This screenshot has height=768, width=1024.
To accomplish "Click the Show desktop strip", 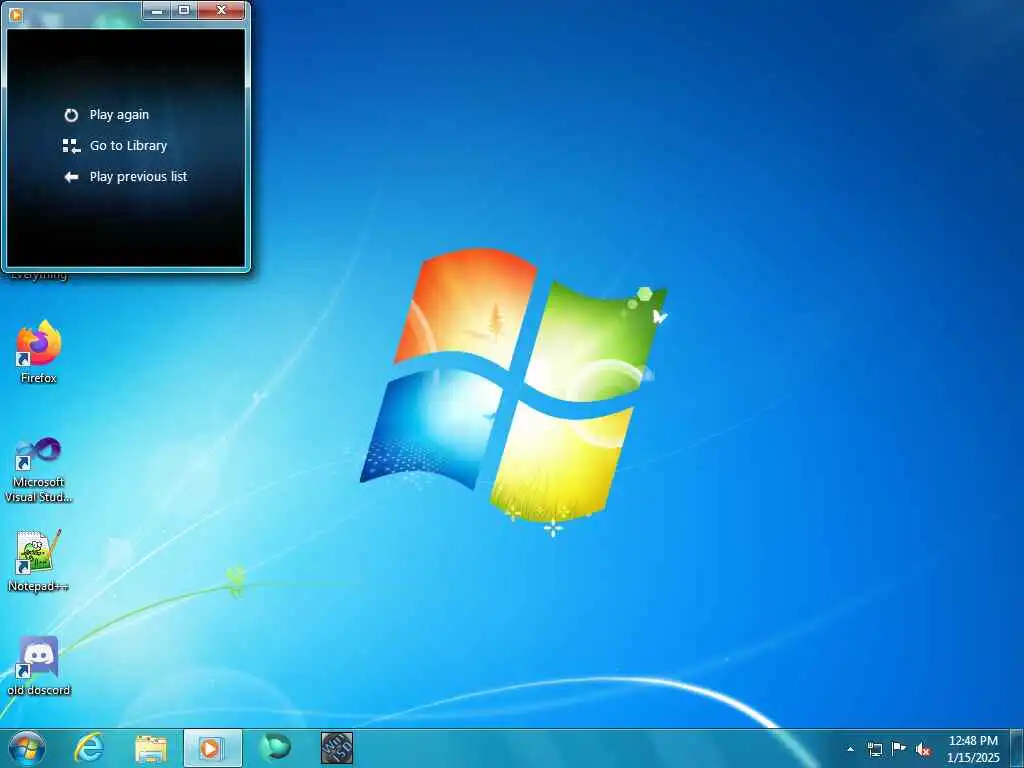I will point(1017,748).
